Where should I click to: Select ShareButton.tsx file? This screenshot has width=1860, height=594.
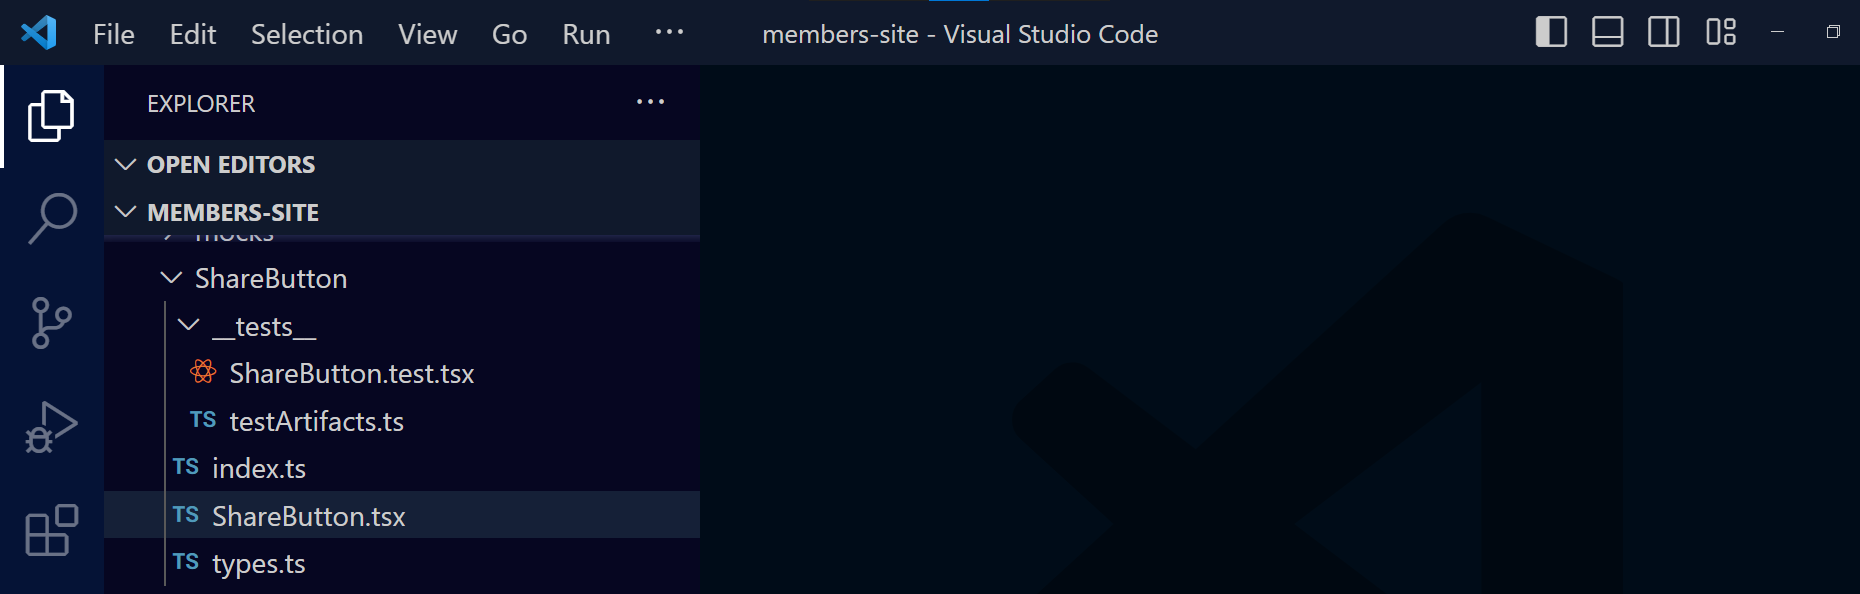pyautogui.click(x=402, y=515)
